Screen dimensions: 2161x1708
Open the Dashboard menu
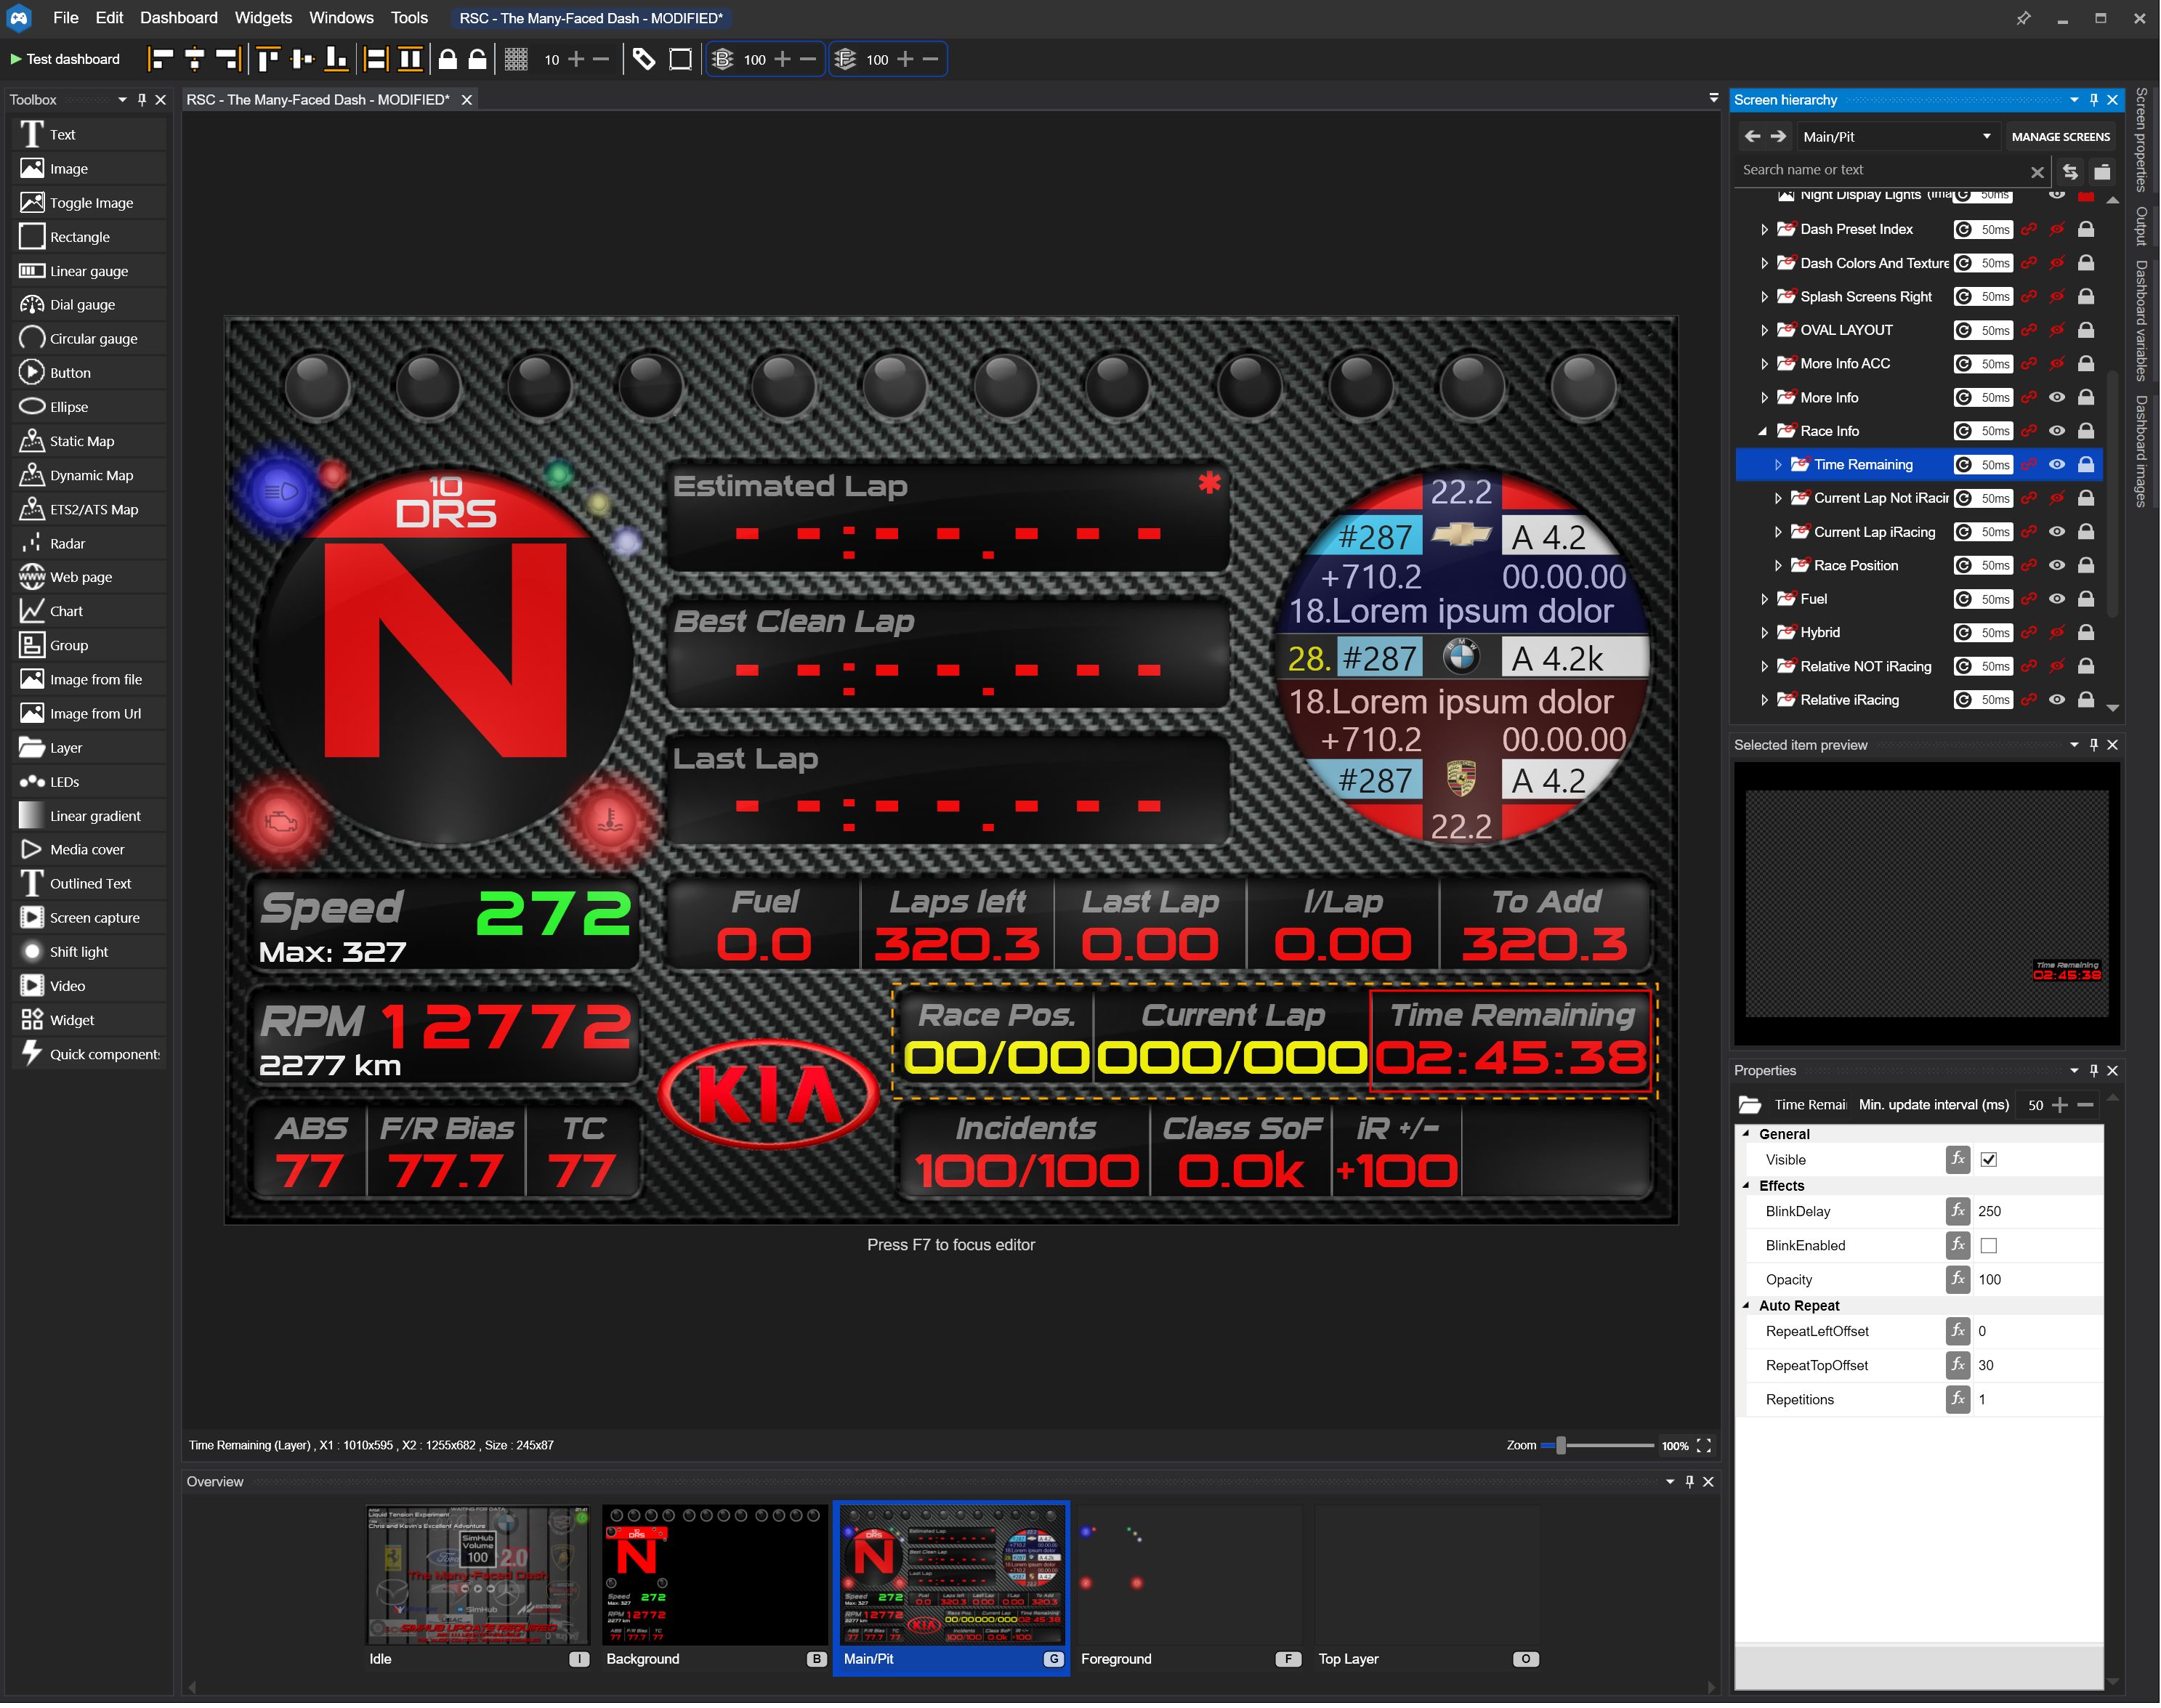click(x=178, y=18)
